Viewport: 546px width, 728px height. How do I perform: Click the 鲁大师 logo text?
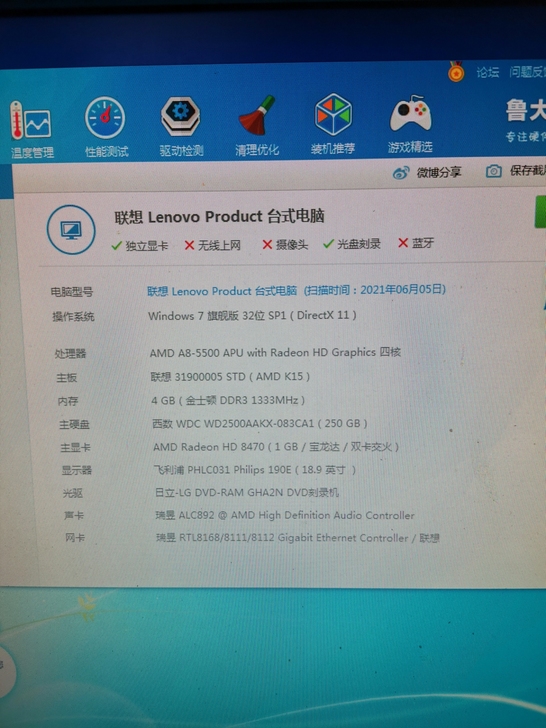pyautogui.click(x=526, y=110)
